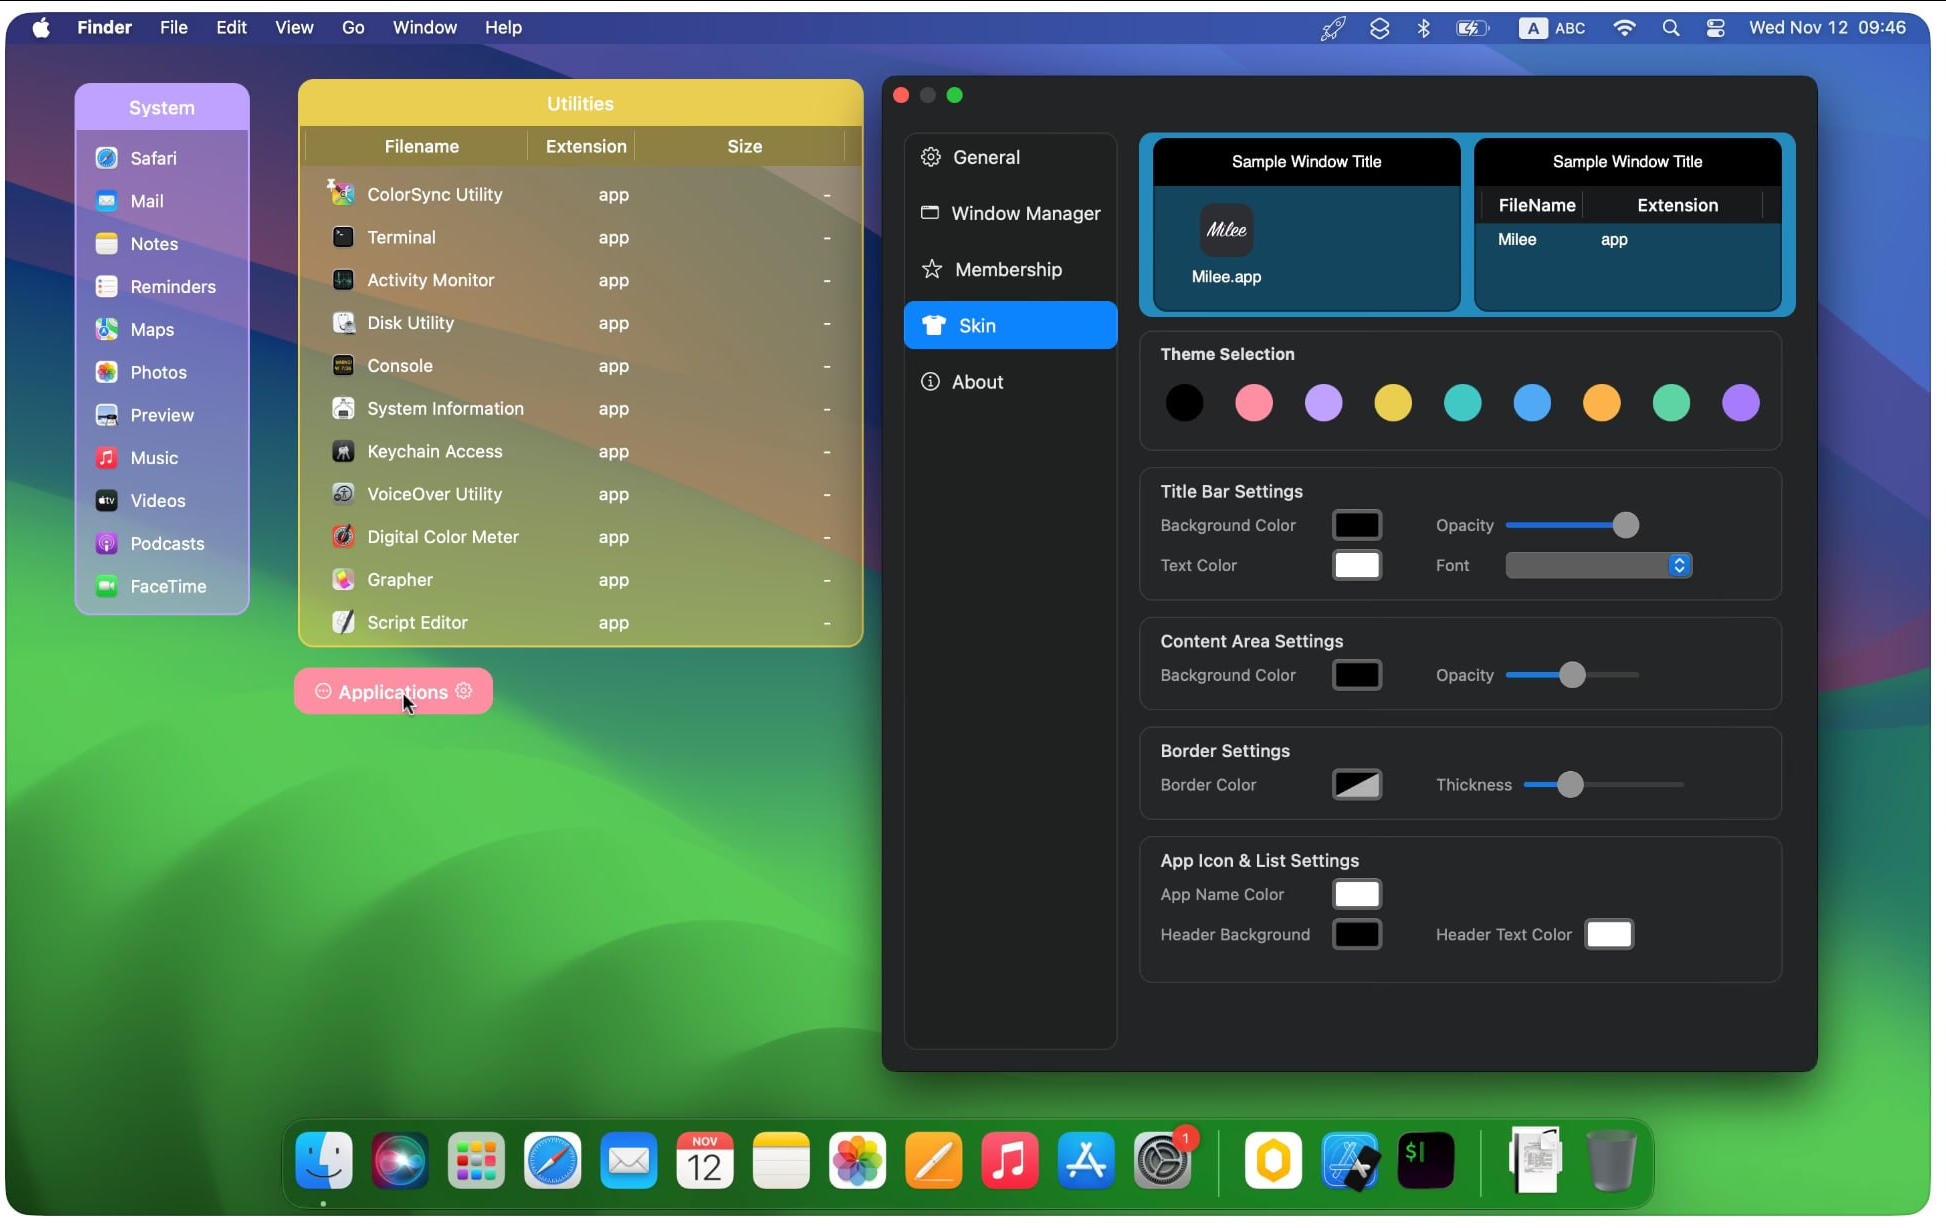The width and height of the screenshot is (1946, 1228).
Task: Click the gear icon on the Applications pill
Action: (x=464, y=691)
